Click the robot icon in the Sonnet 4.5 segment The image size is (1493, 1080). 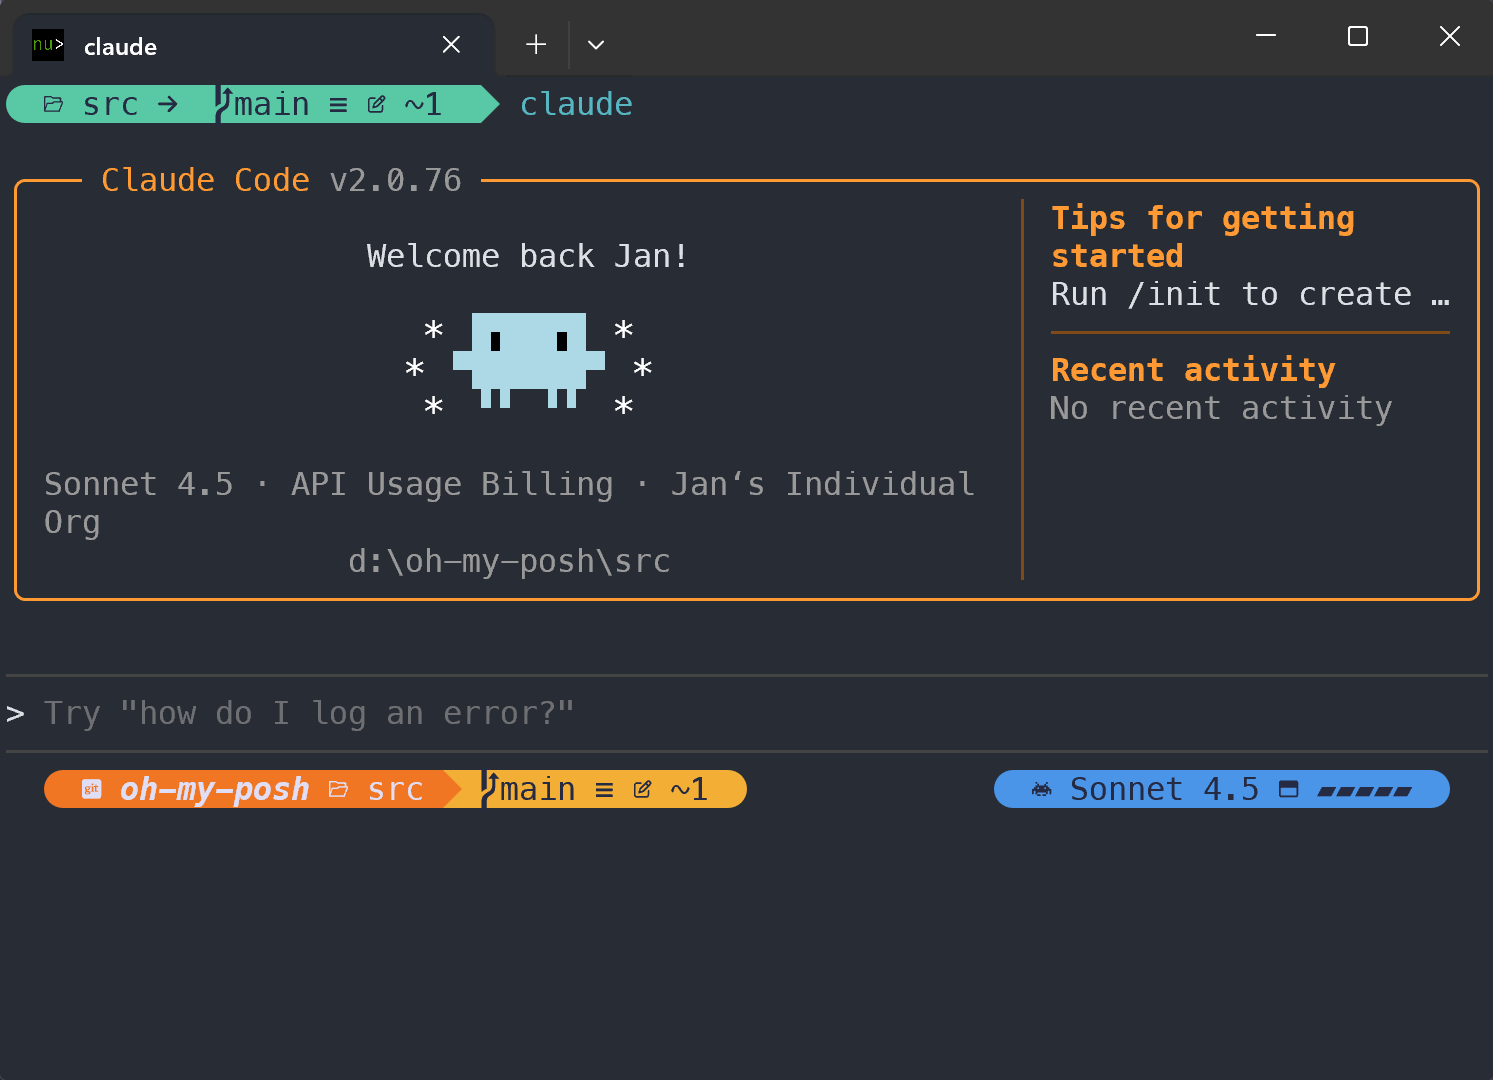point(1042,789)
